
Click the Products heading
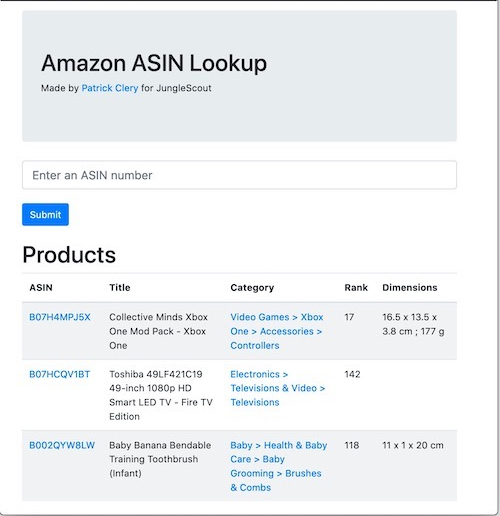pyautogui.click(x=69, y=255)
